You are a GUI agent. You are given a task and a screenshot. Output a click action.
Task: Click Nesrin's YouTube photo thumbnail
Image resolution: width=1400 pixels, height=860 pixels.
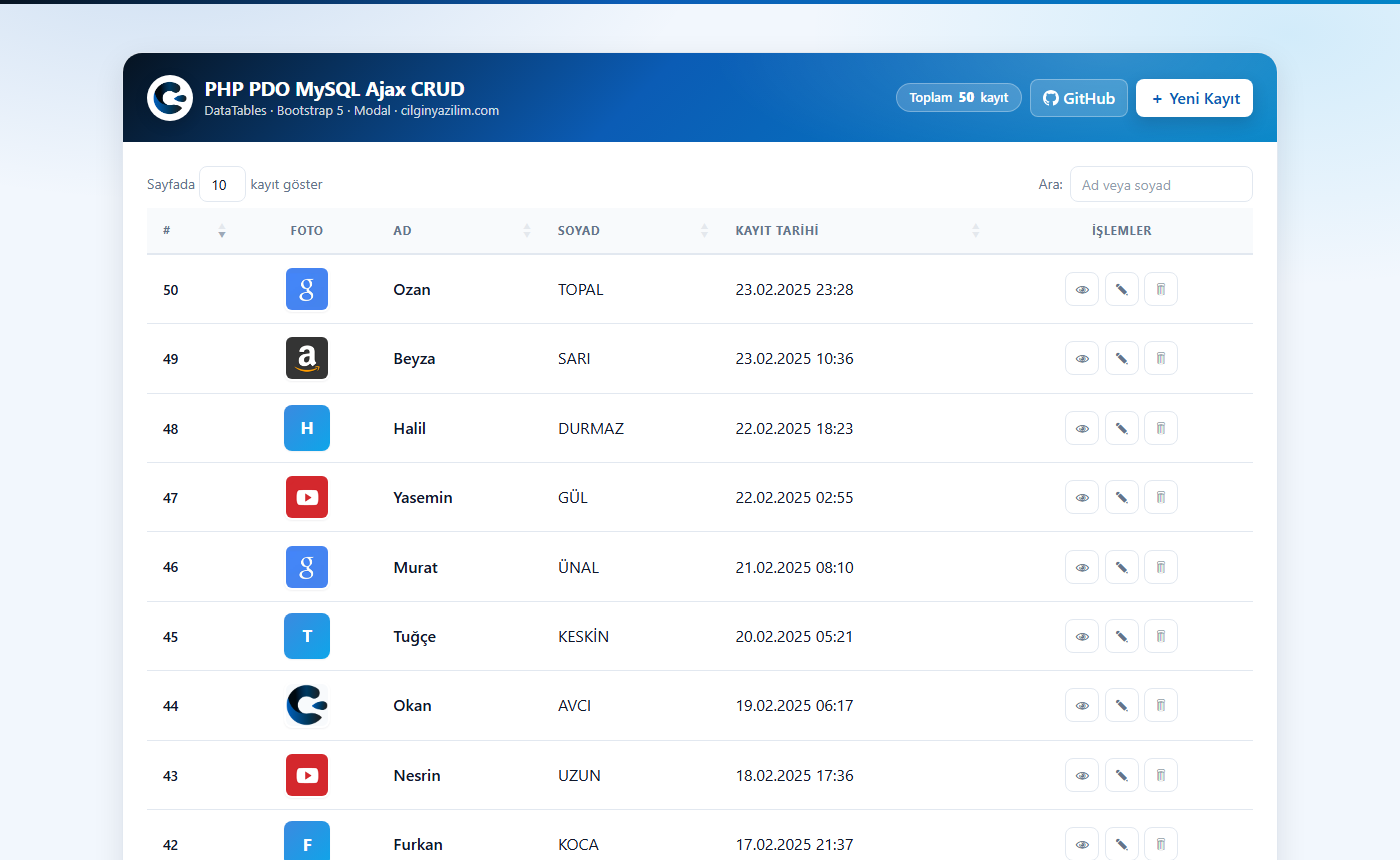pos(307,775)
